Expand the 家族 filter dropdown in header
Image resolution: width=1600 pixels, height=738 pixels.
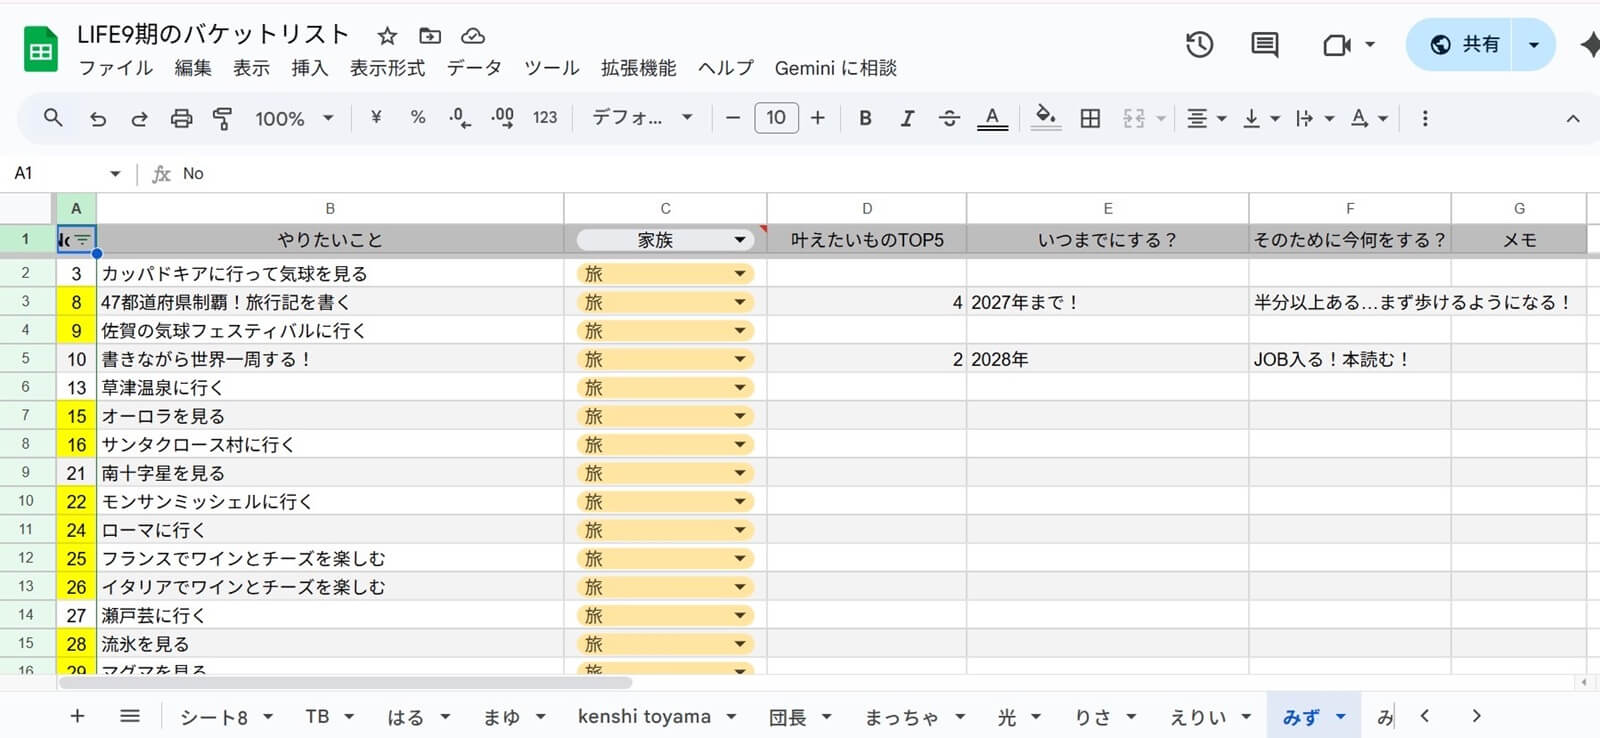[x=740, y=240]
